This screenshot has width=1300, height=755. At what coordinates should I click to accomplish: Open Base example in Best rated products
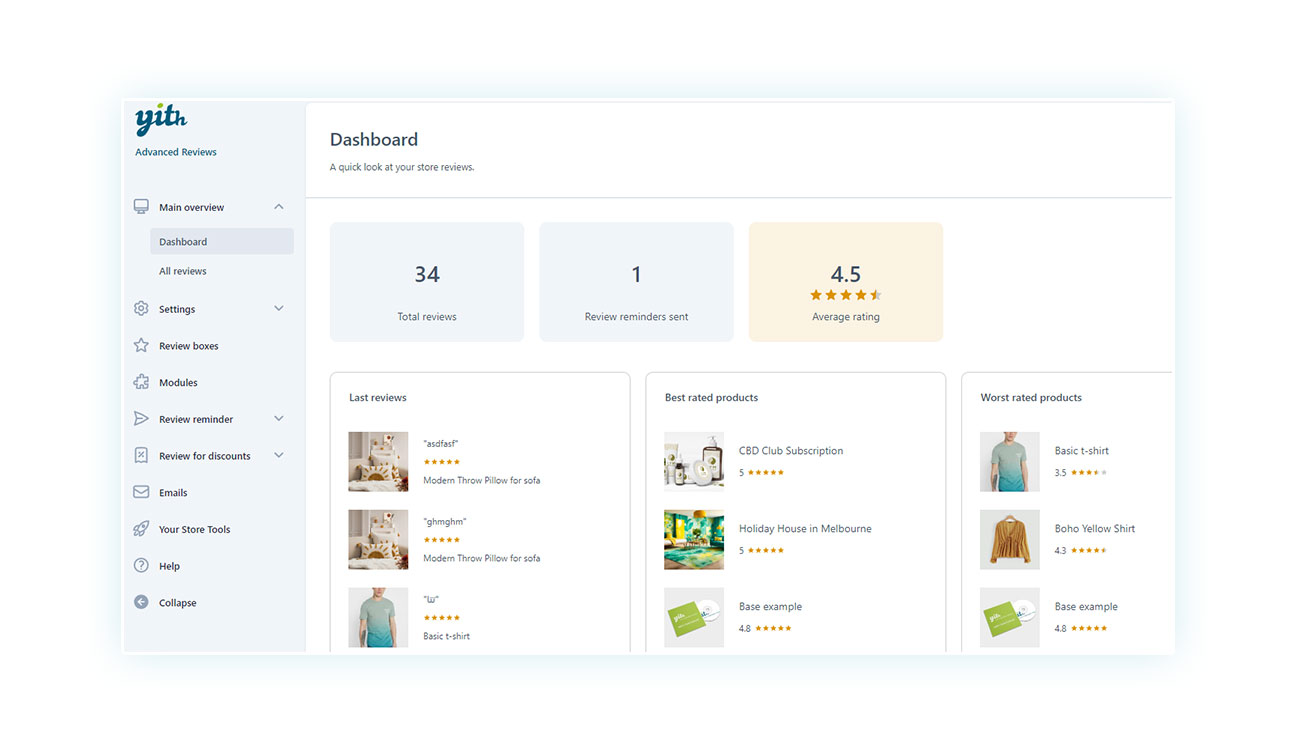tap(770, 607)
